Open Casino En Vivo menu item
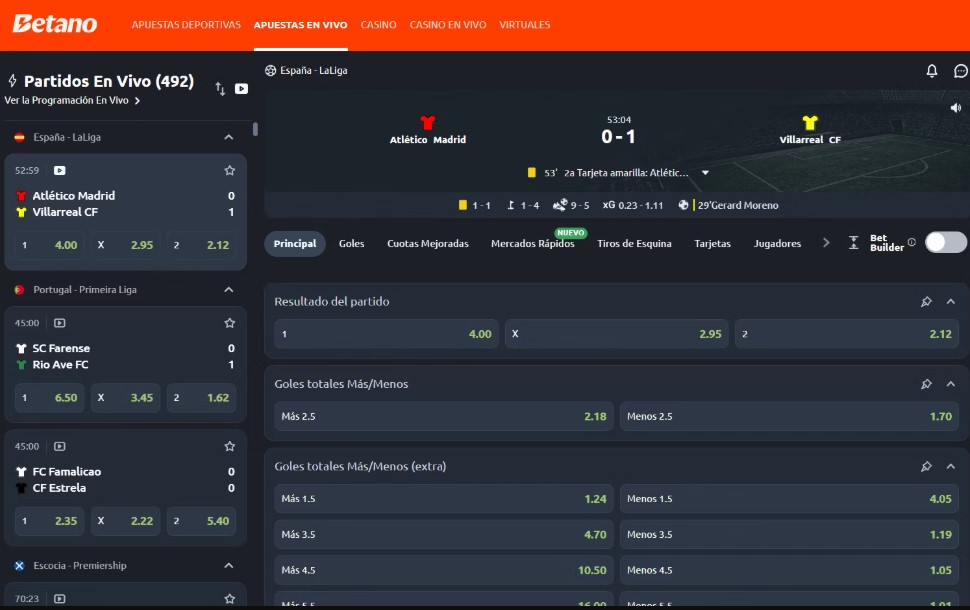 (x=448, y=25)
